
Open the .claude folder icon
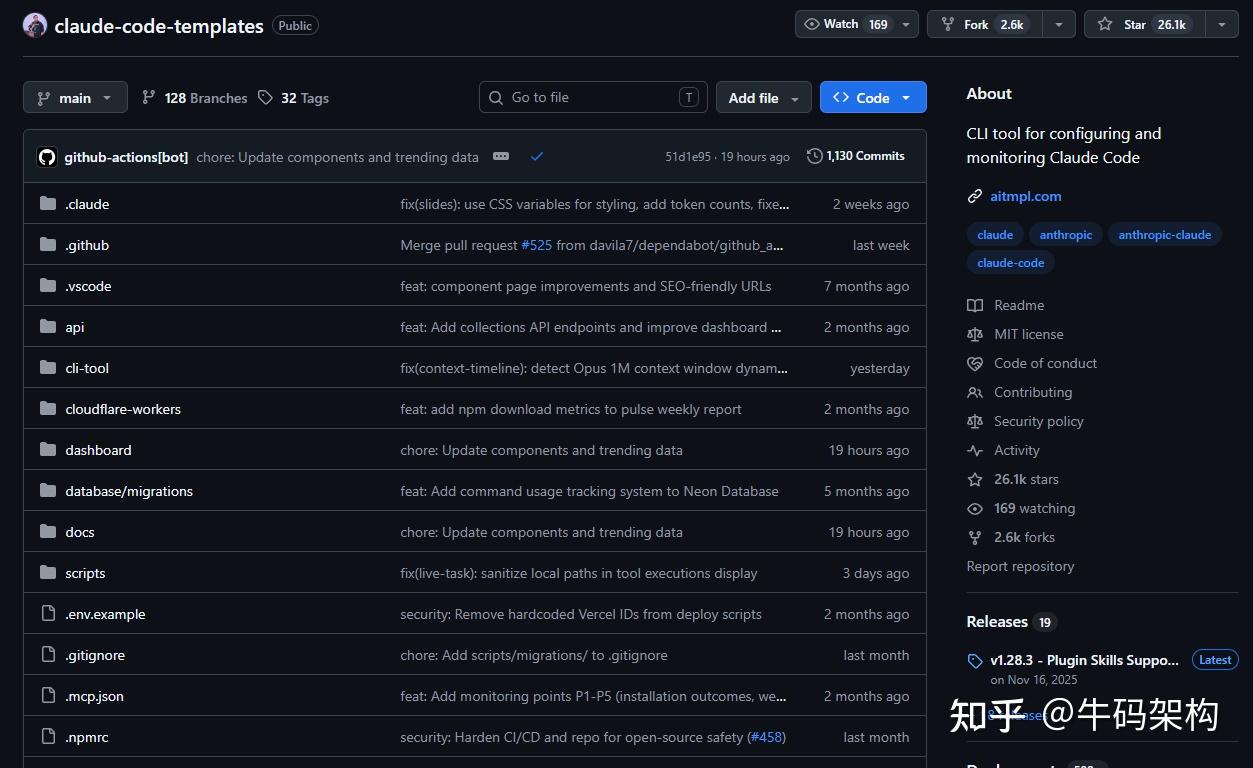(48, 204)
